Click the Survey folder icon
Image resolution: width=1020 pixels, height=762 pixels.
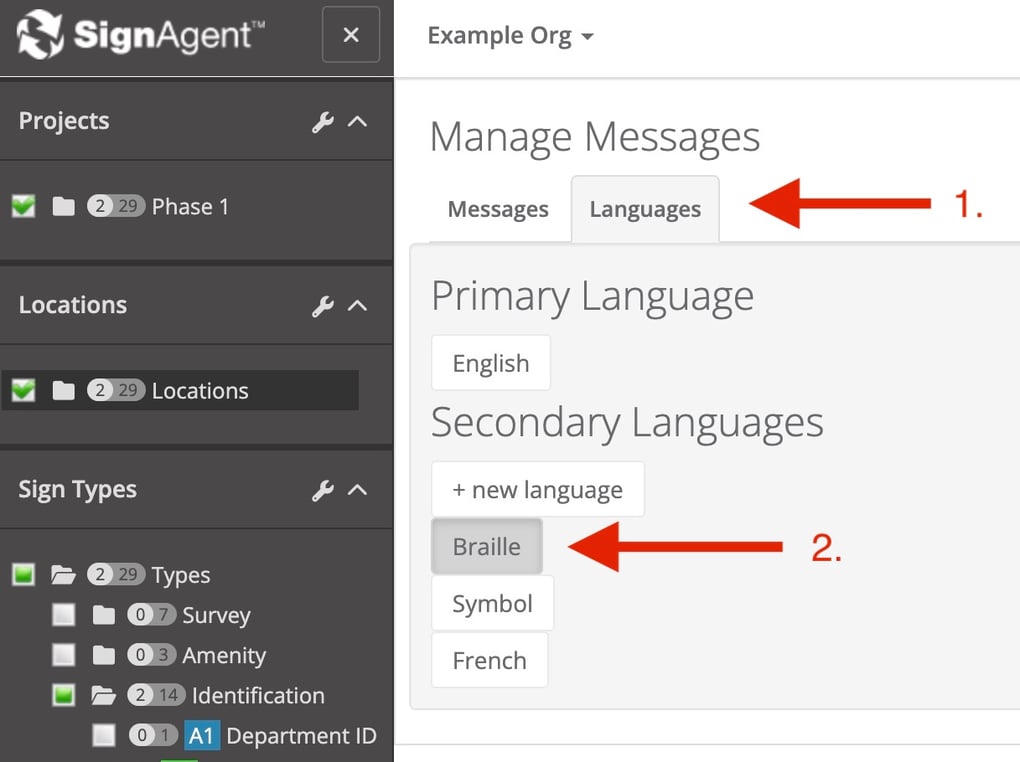coord(104,616)
